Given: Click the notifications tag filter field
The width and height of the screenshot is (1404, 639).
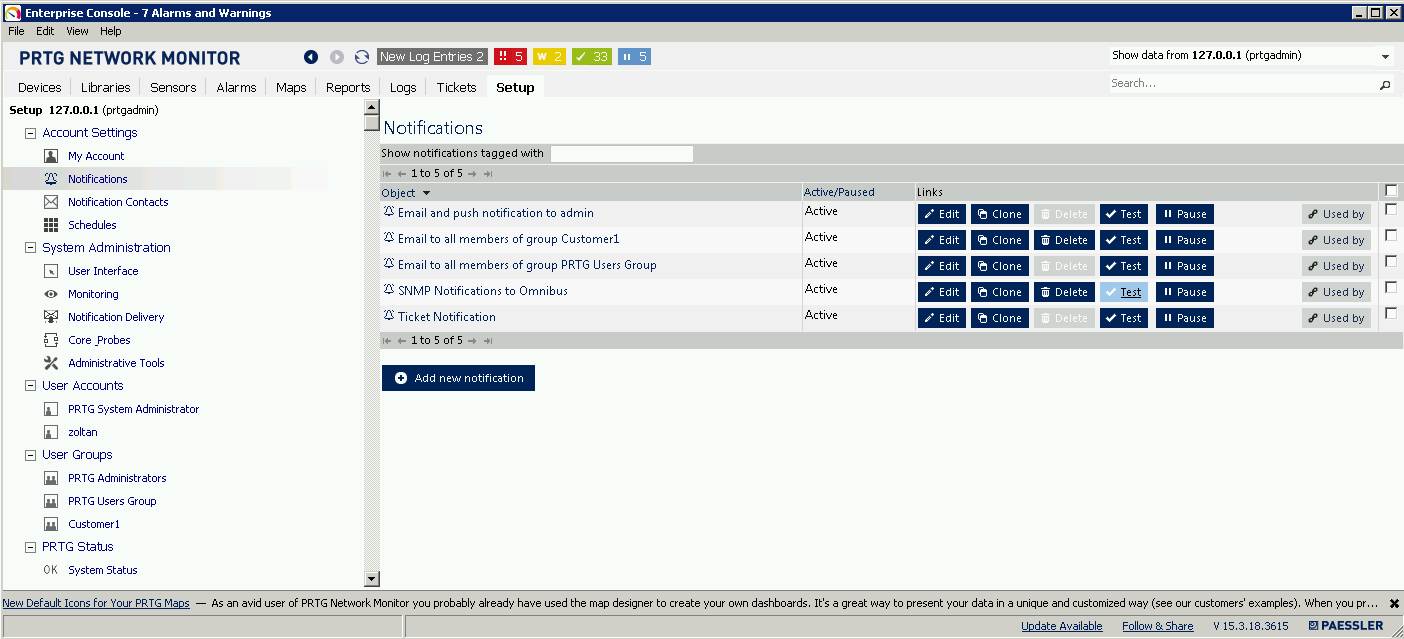Looking at the screenshot, I should pos(621,153).
